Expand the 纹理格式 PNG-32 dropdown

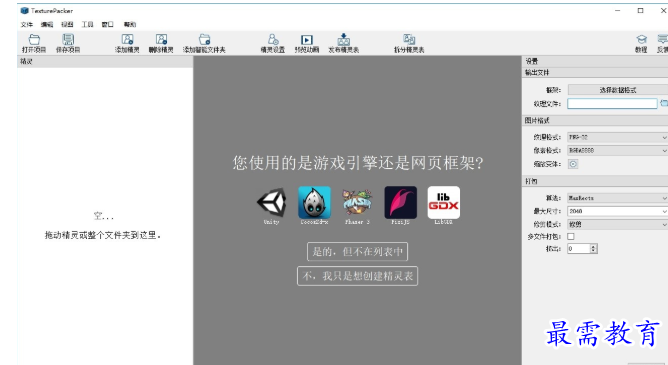point(617,137)
